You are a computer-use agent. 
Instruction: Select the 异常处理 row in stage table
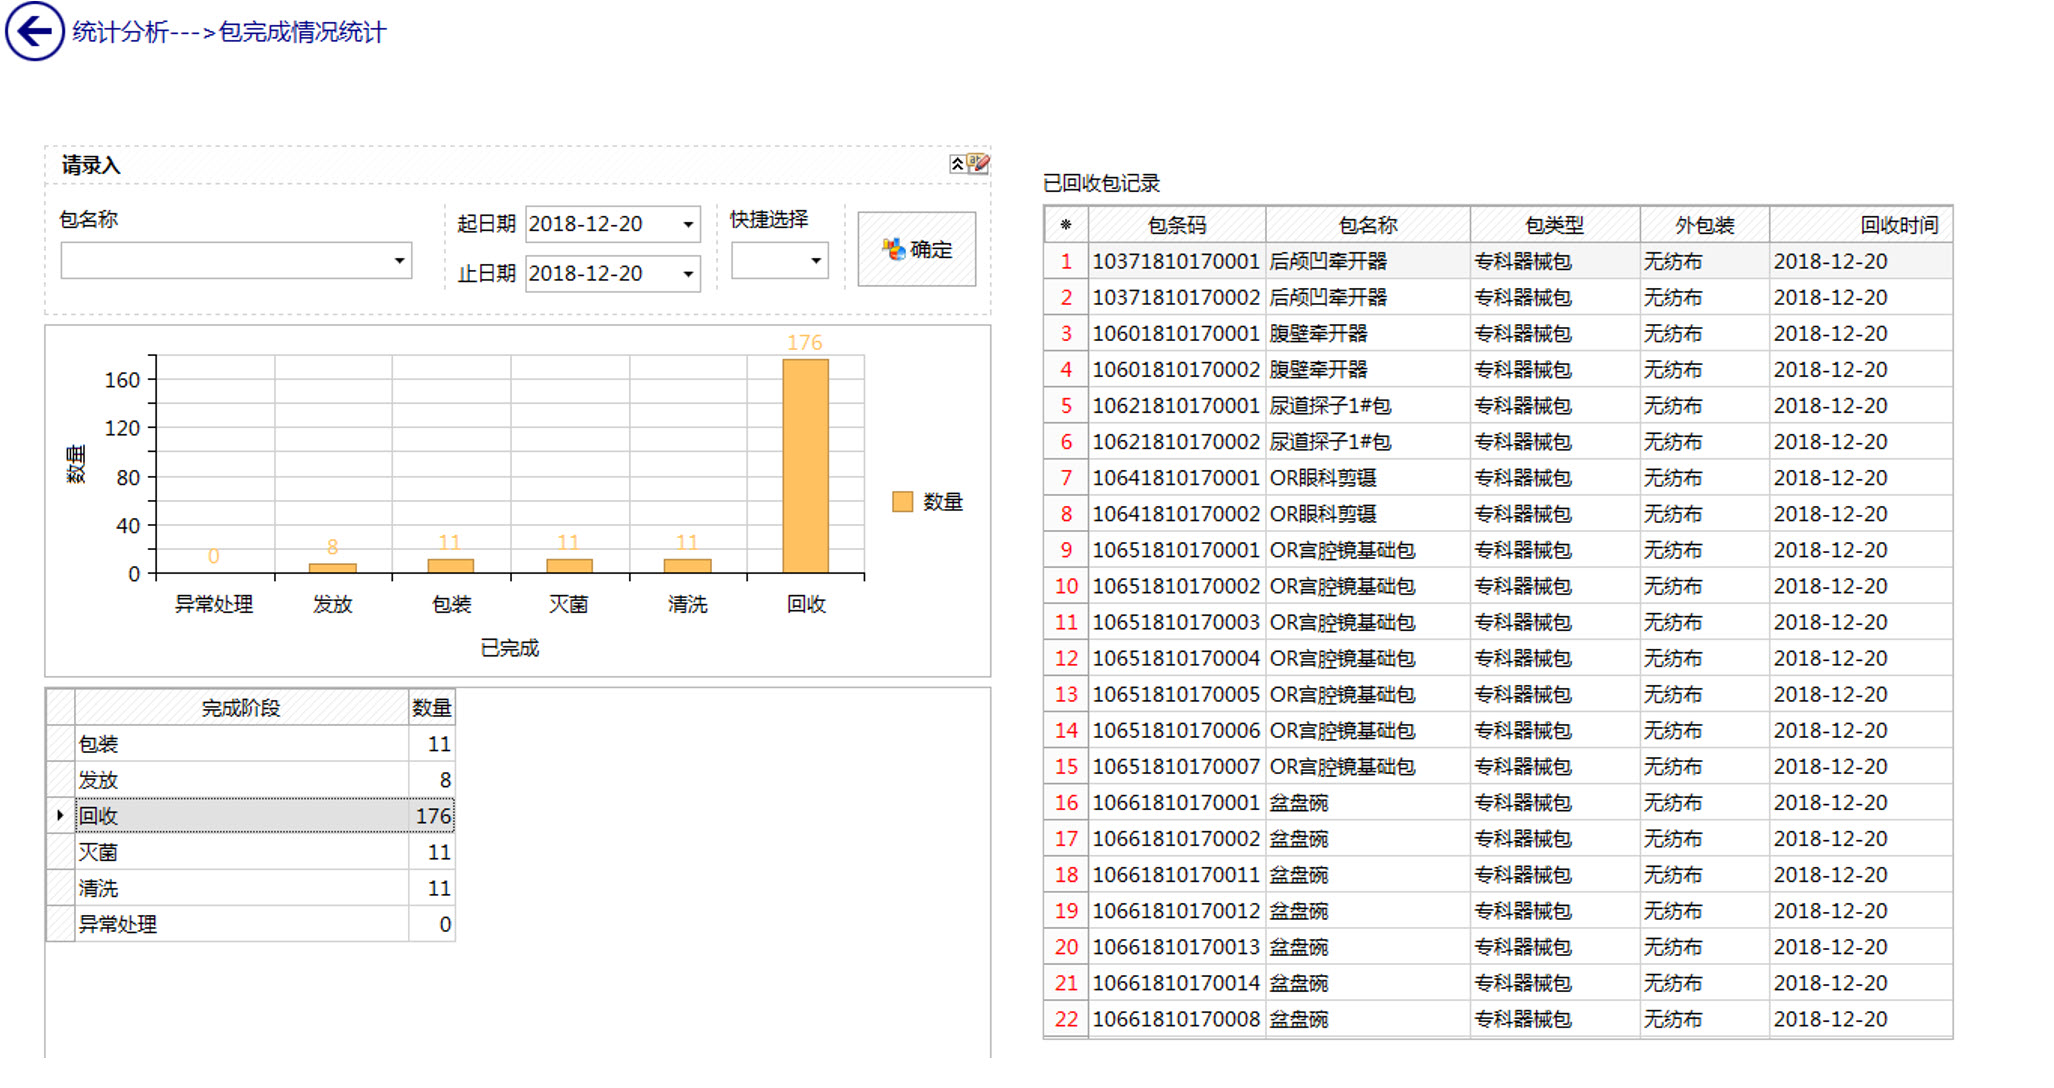[240, 924]
